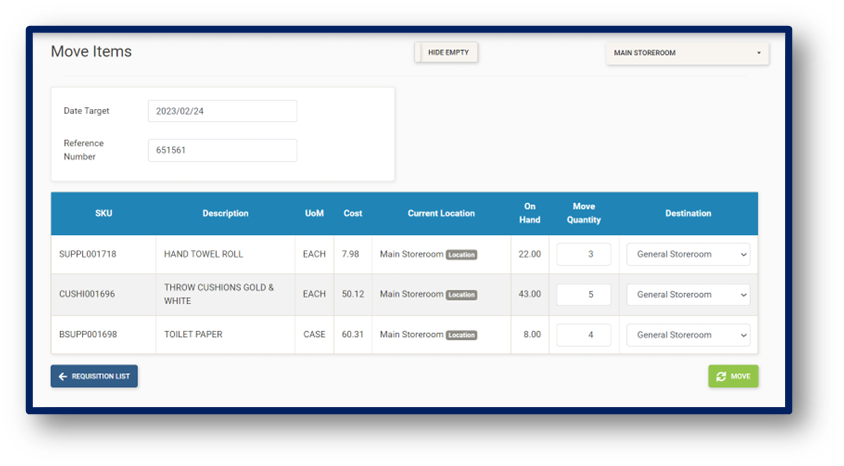Select move quantity field for Throw Cushions
Image resolution: width=844 pixels, height=466 pixels.
[583, 295]
